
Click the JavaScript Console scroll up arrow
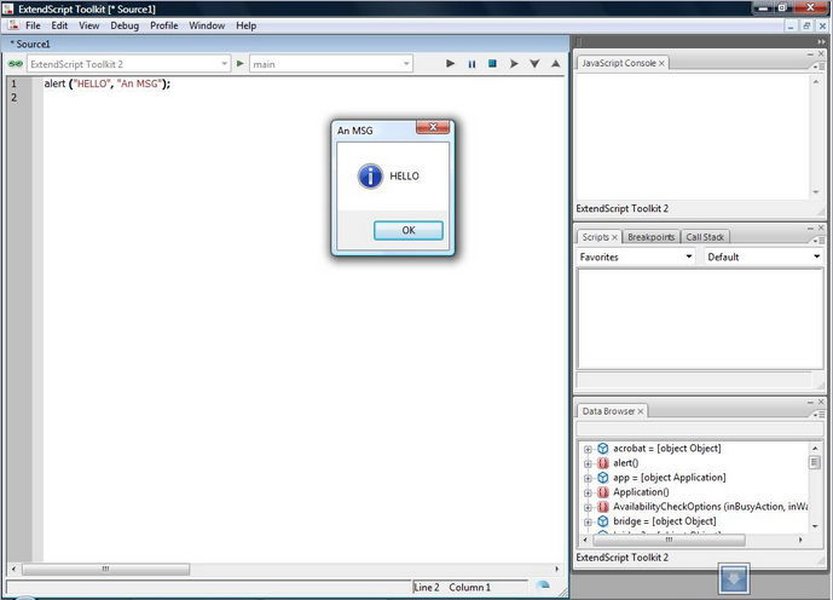pos(815,82)
